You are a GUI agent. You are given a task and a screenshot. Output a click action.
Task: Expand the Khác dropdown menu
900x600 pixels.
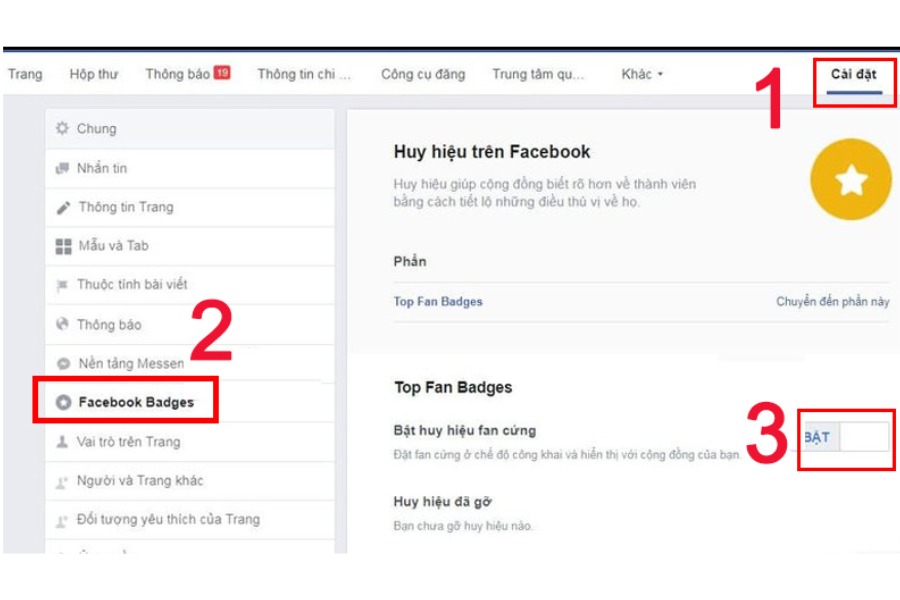tap(642, 74)
